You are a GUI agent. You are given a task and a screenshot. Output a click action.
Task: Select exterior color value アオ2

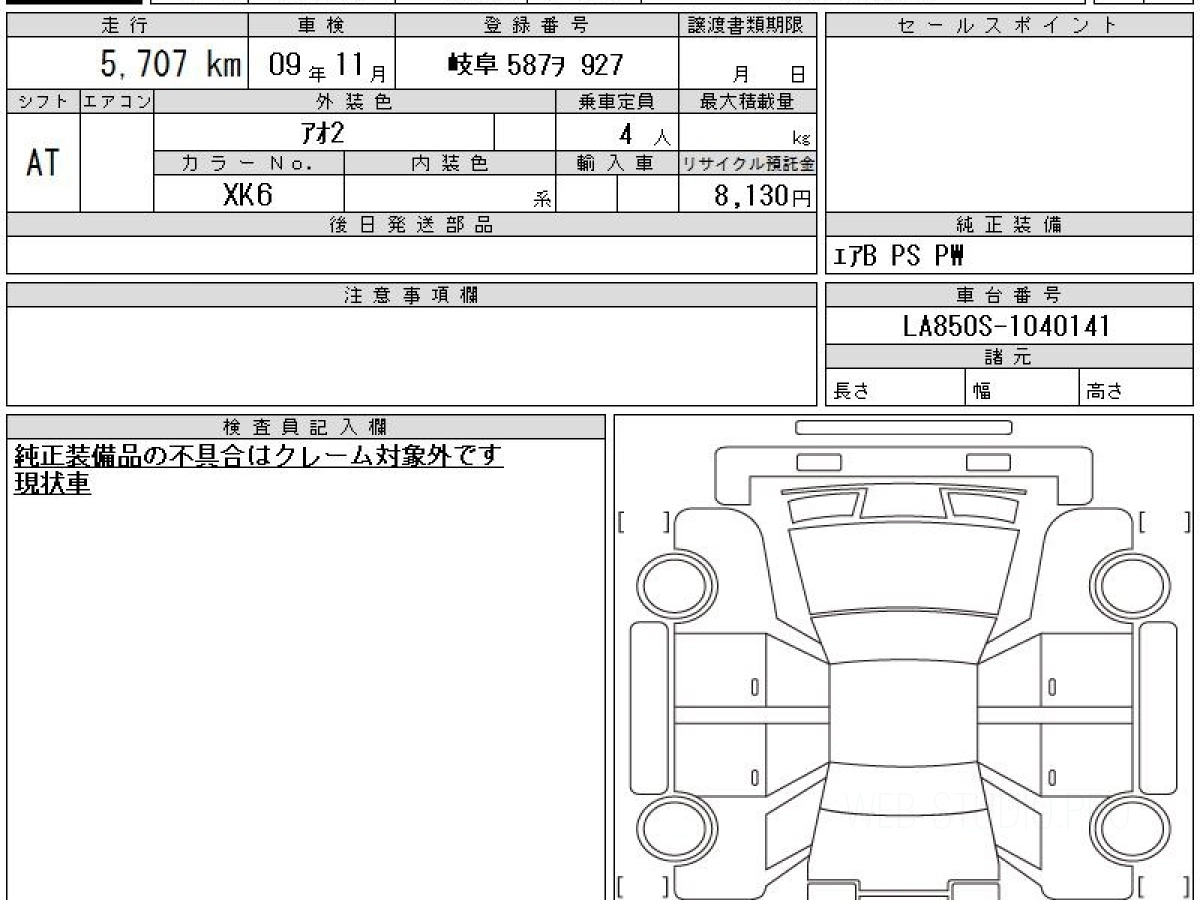[323, 132]
